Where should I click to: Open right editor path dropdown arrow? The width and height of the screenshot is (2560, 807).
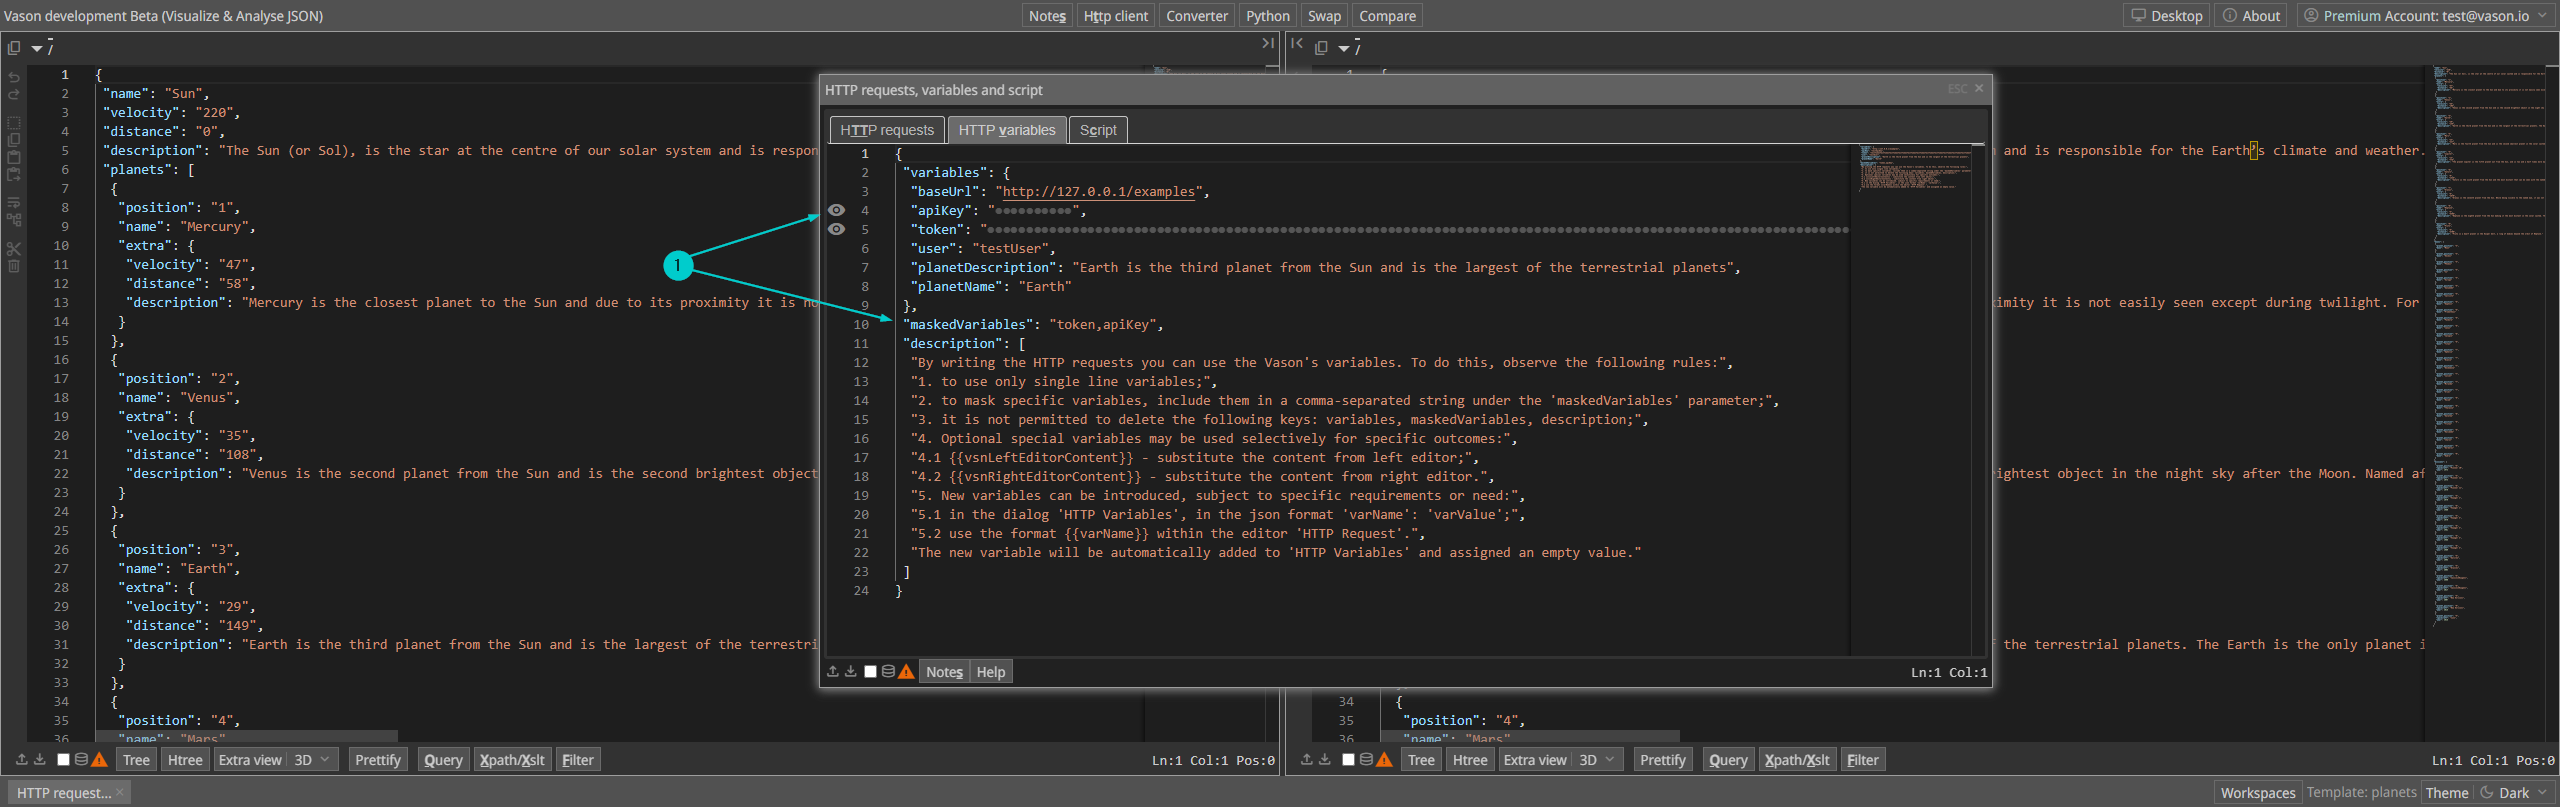tap(1344, 48)
